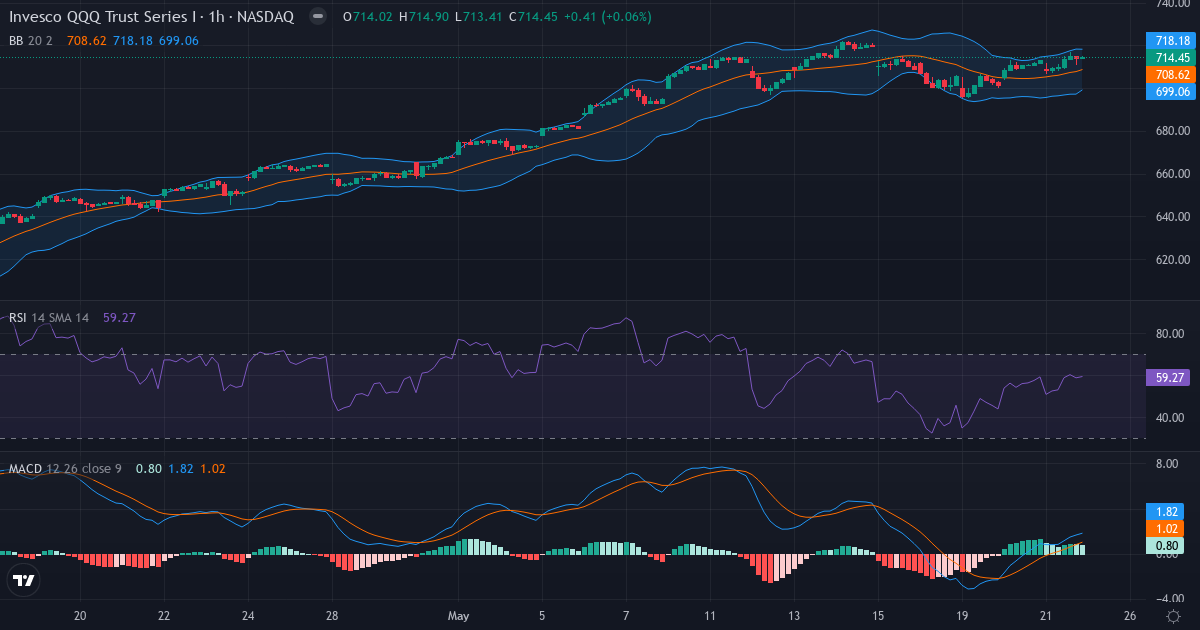The image size is (1200, 630).
Task: Click the BB lower value 699.06 in legend
Action: [179, 41]
